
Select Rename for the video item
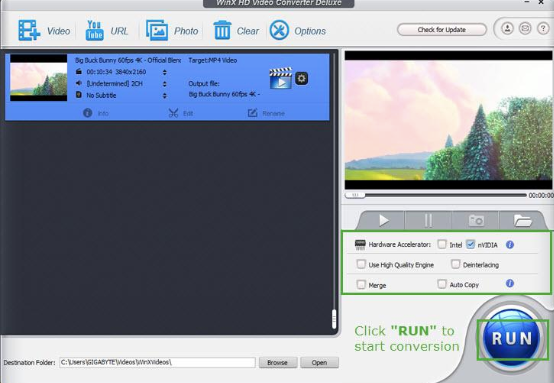point(266,113)
